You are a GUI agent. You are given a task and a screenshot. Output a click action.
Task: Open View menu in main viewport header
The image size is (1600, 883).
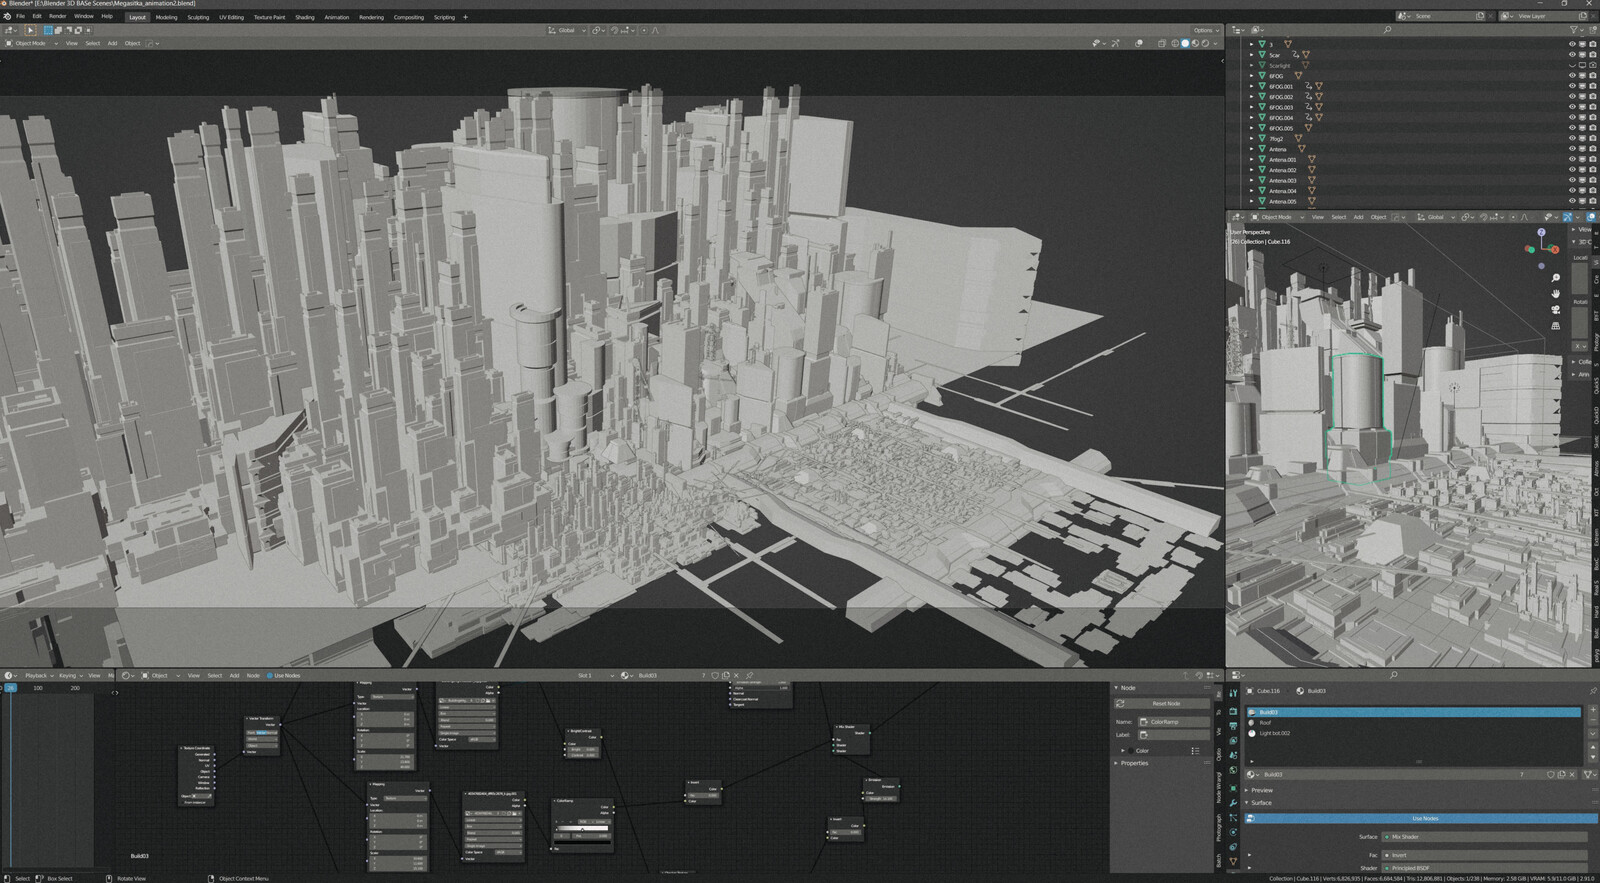tap(71, 43)
